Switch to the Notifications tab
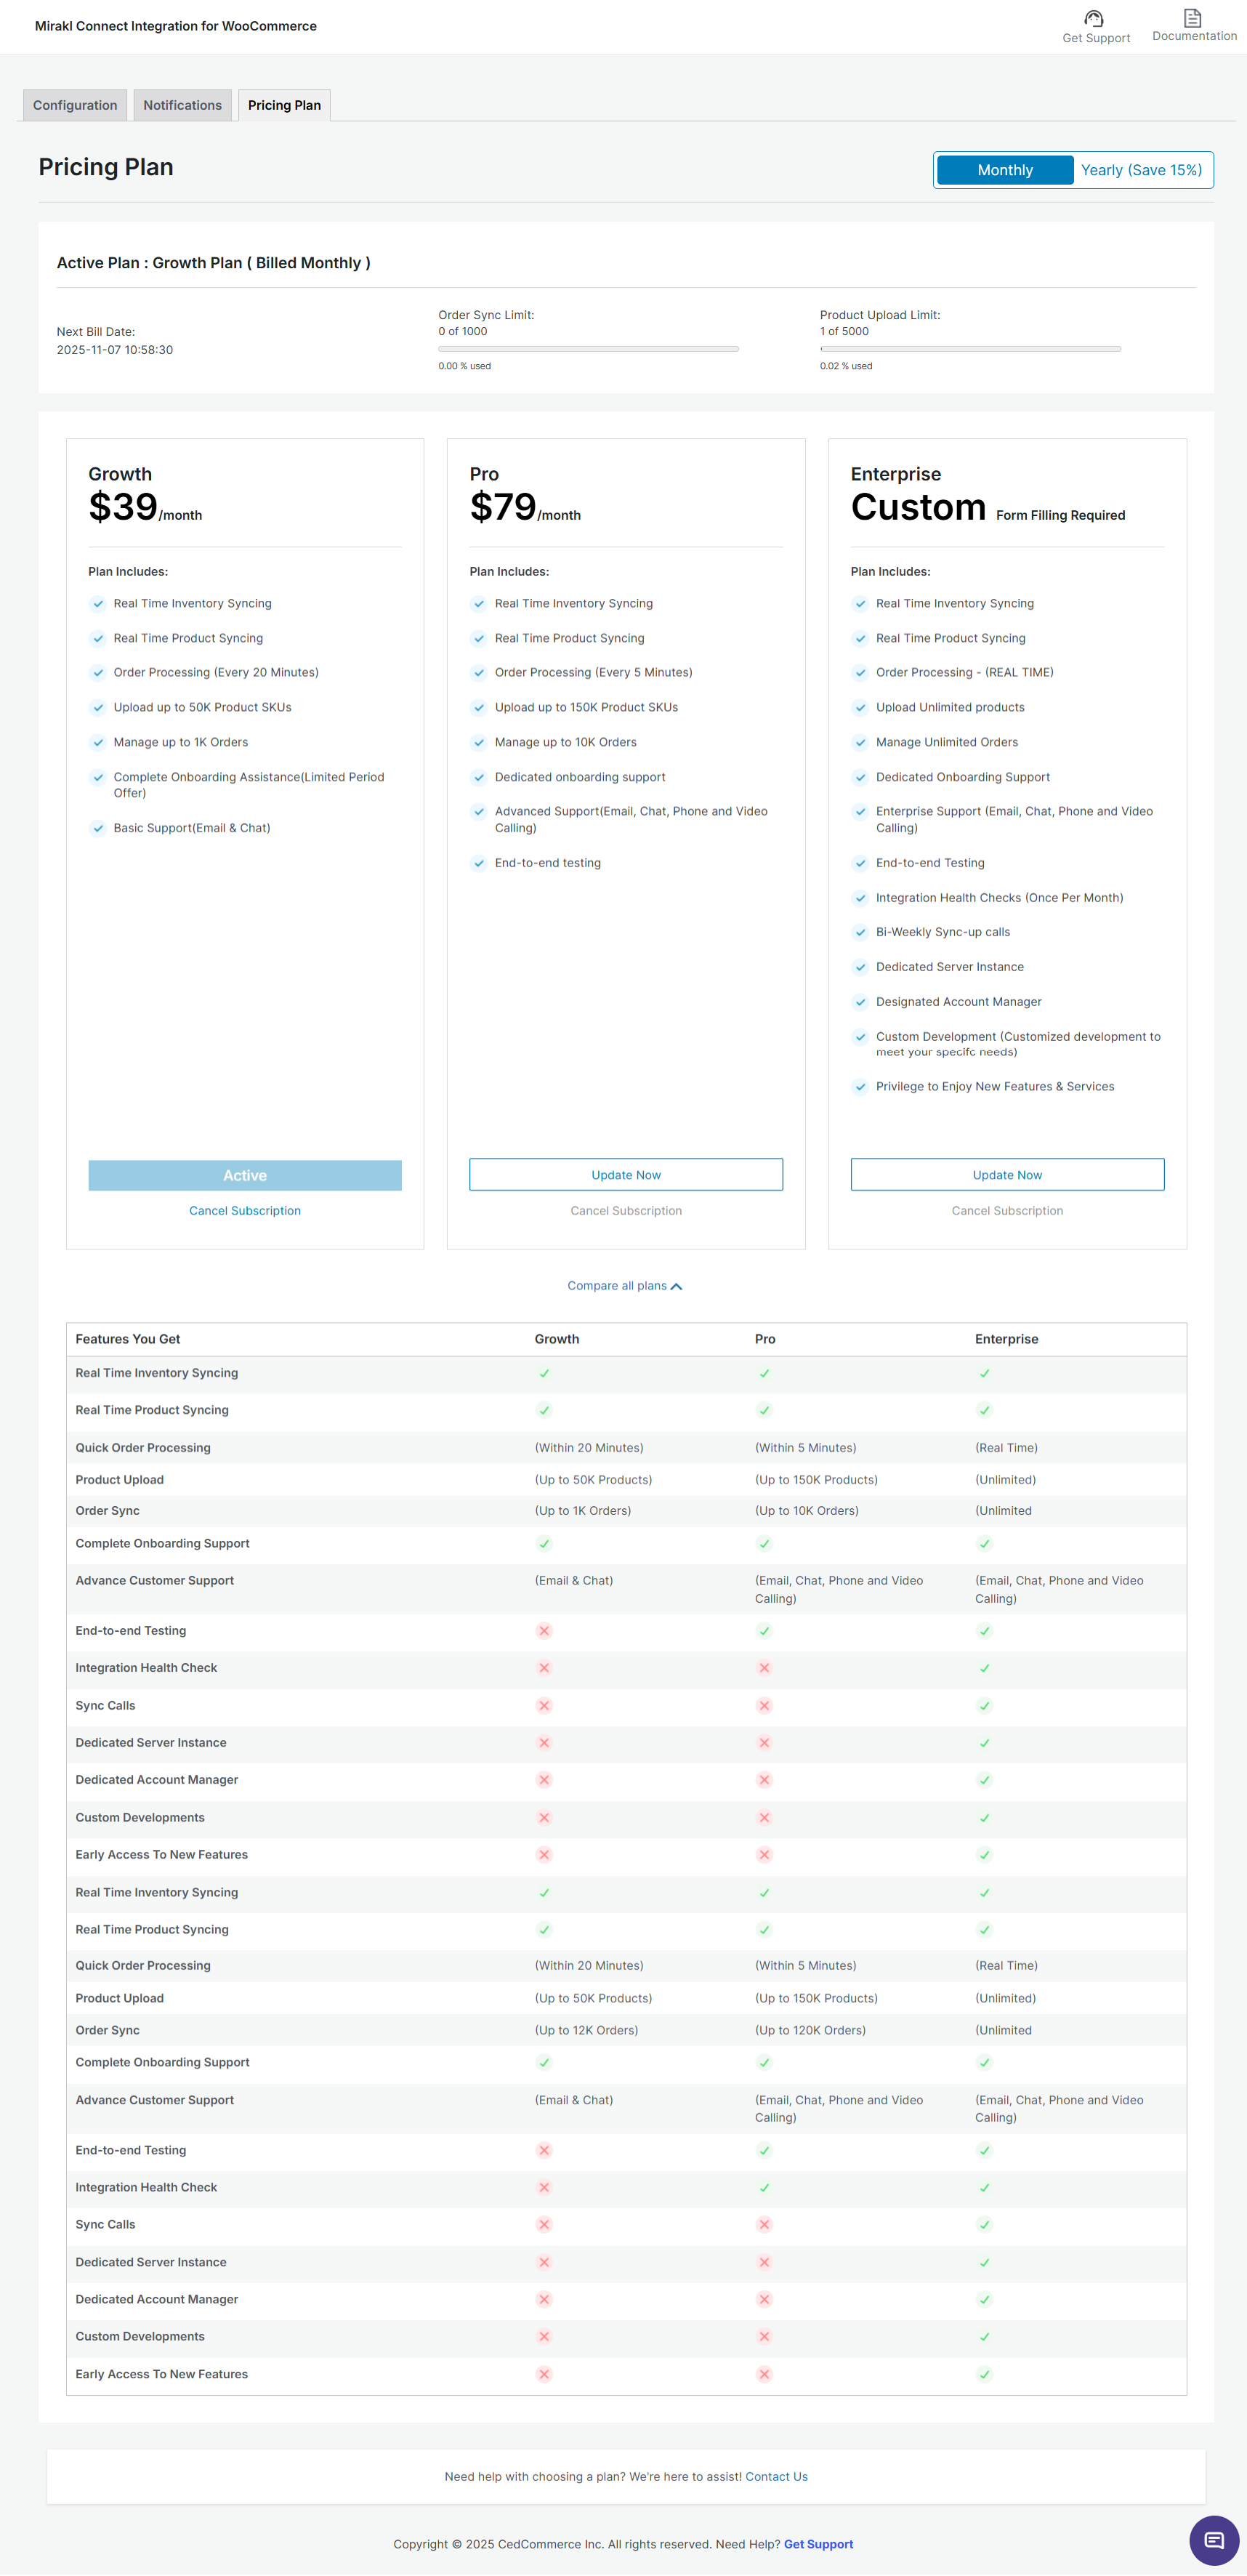The image size is (1247, 2576). pyautogui.click(x=182, y=105)
